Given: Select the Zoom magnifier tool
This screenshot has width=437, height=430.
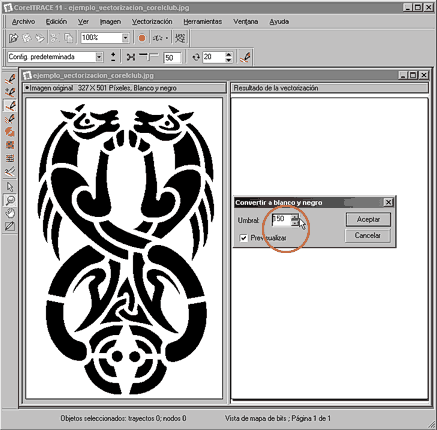Looking at the screenshot, I should click(x=10, y=200).
